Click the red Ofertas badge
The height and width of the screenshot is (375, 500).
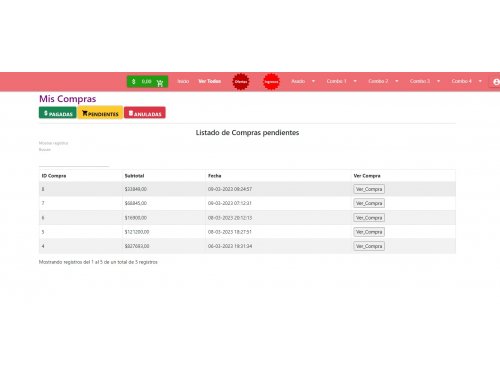tap(241, 82)
